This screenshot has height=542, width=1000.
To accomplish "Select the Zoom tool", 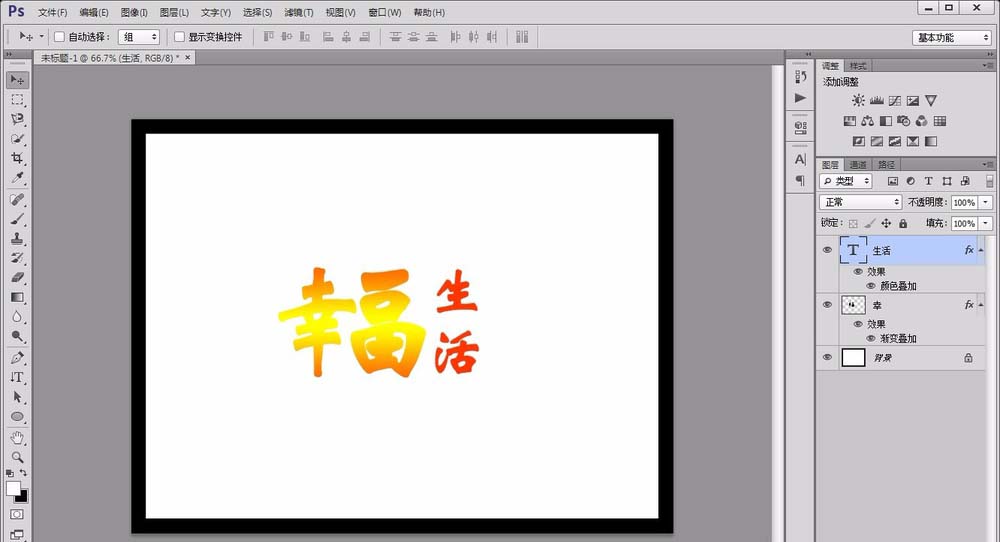I will tap(17, 457).
